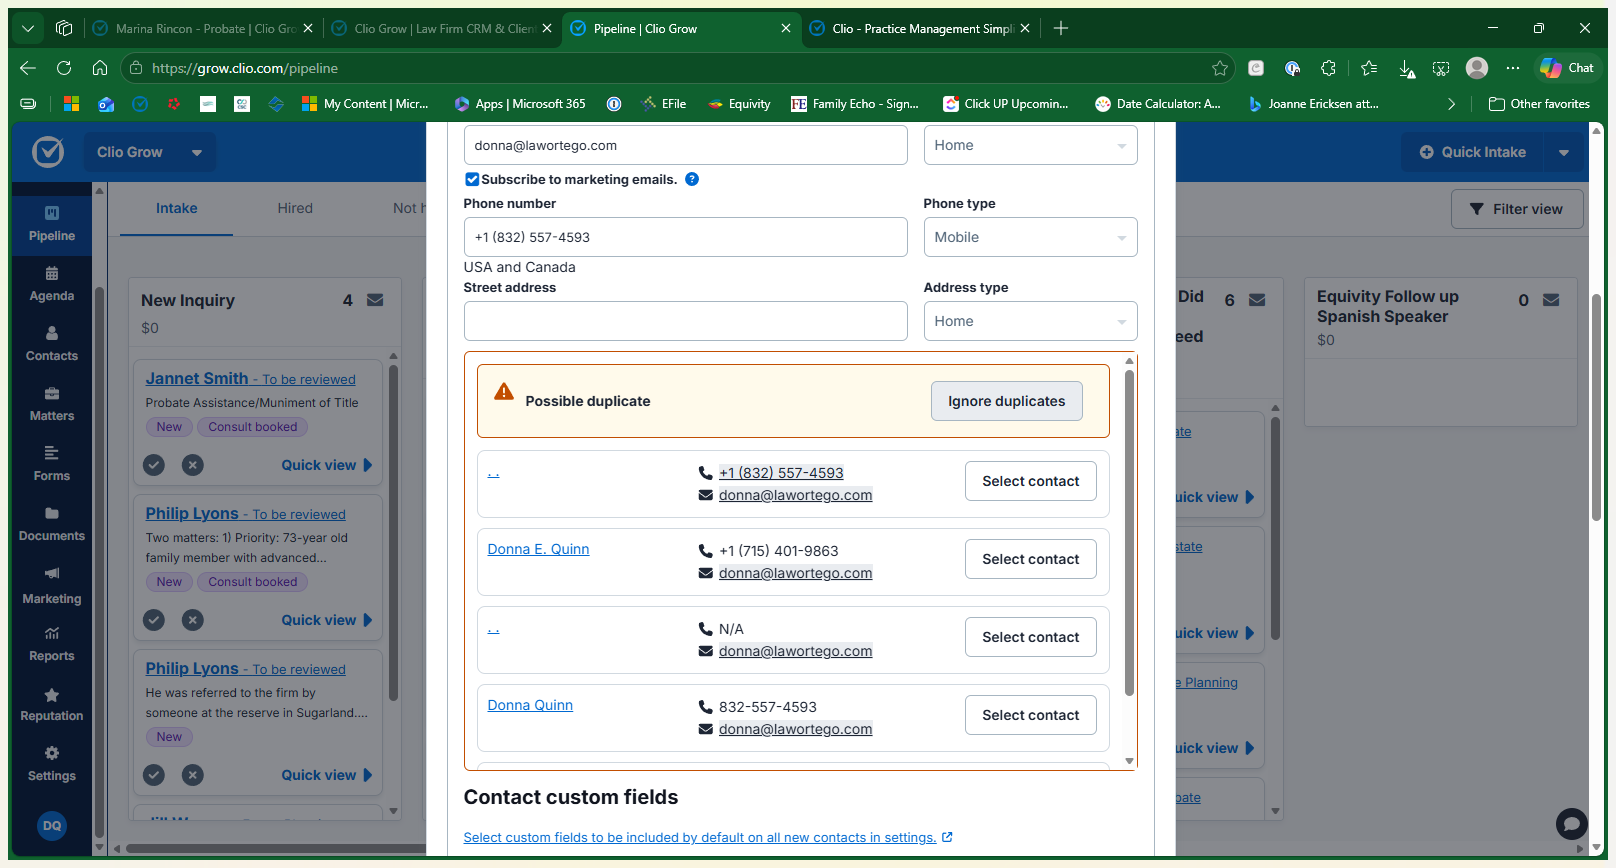The width and height of the screenshot is (1616, 868).
Task: Open the Address type Home dropdown
Action: click(1030, 321)
